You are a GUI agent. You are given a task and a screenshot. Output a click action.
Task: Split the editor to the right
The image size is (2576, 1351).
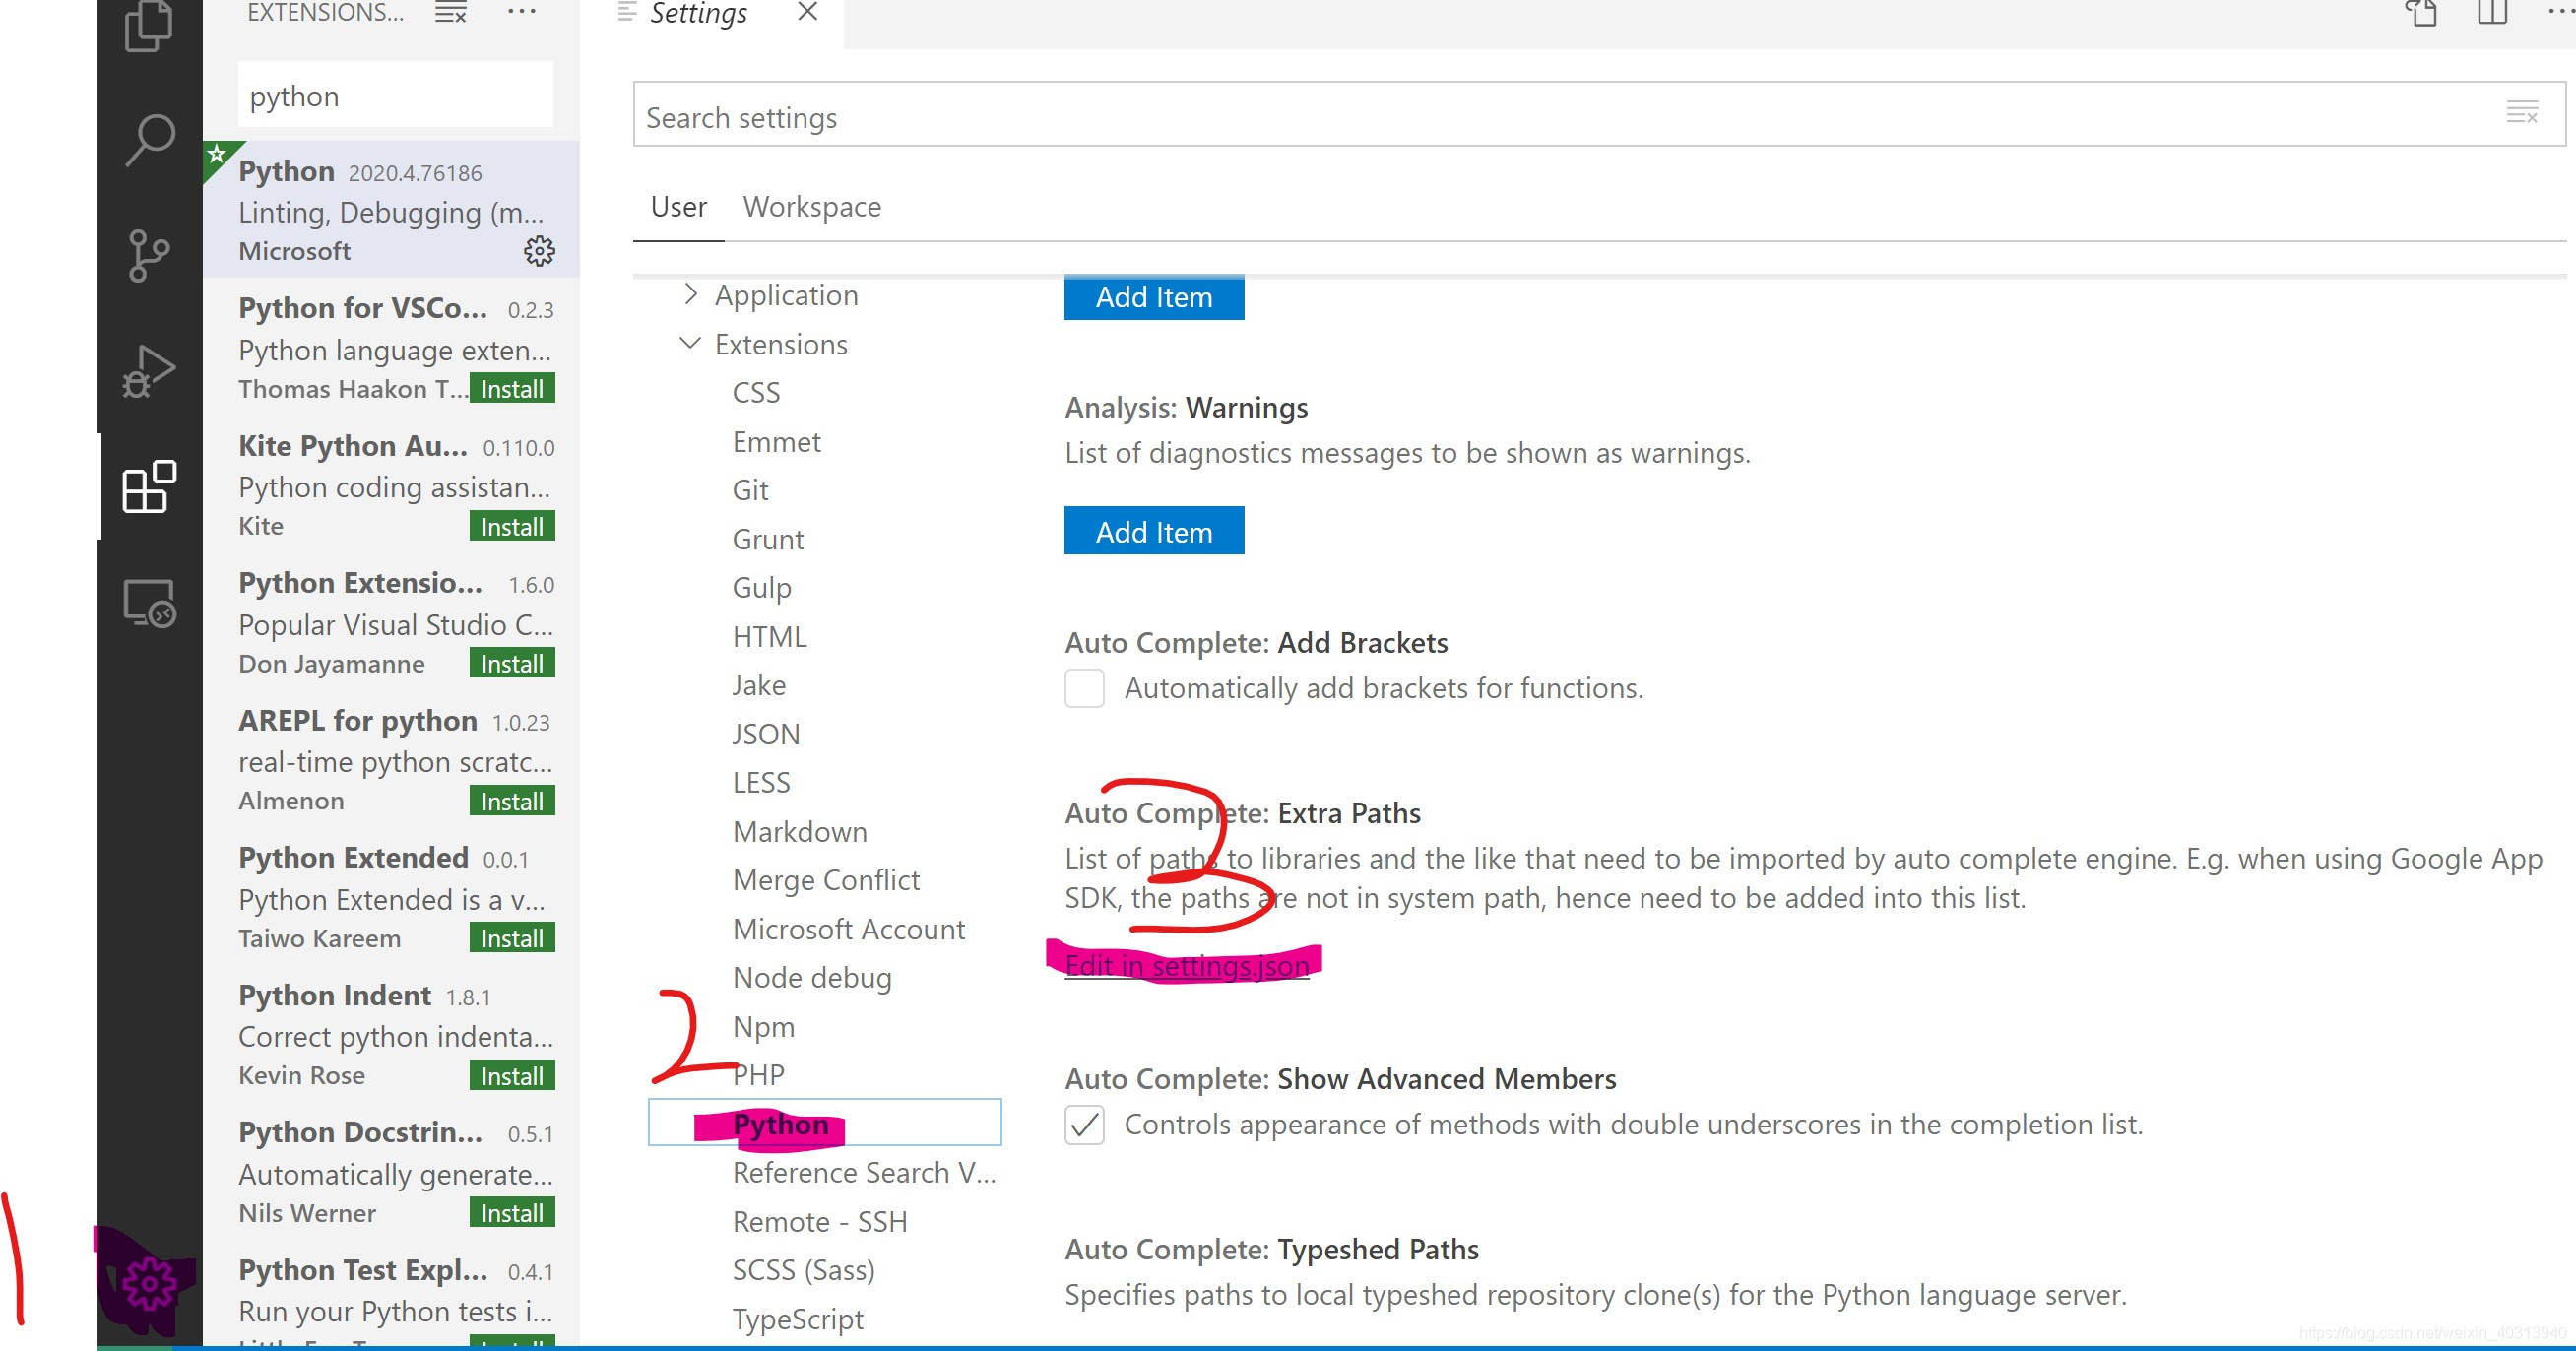2492,12
